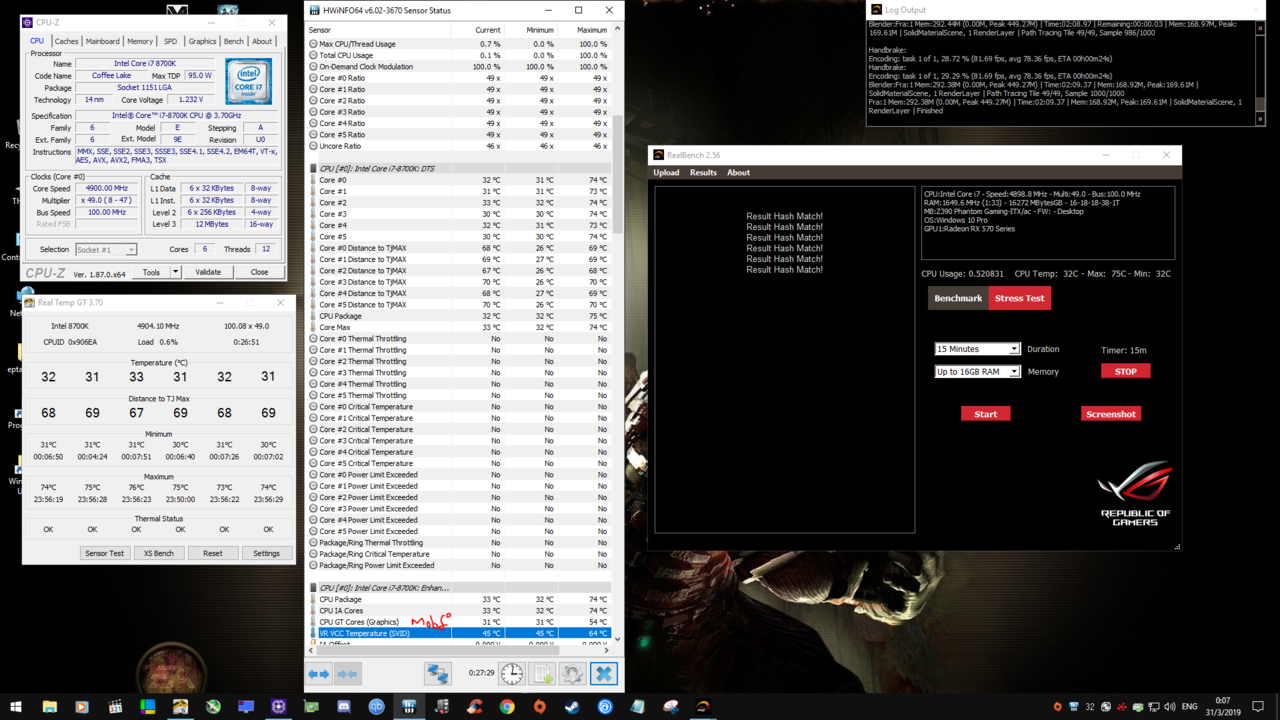Click Log Output scrollbar down arrow
This screenshot has width=1280, height=720.
pyautogui.click(x=1260, y=119)
